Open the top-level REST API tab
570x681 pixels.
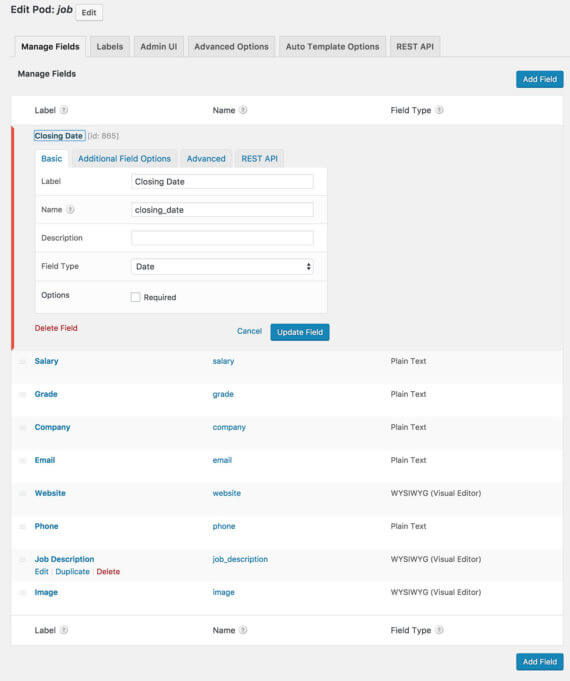coord(415,46)
